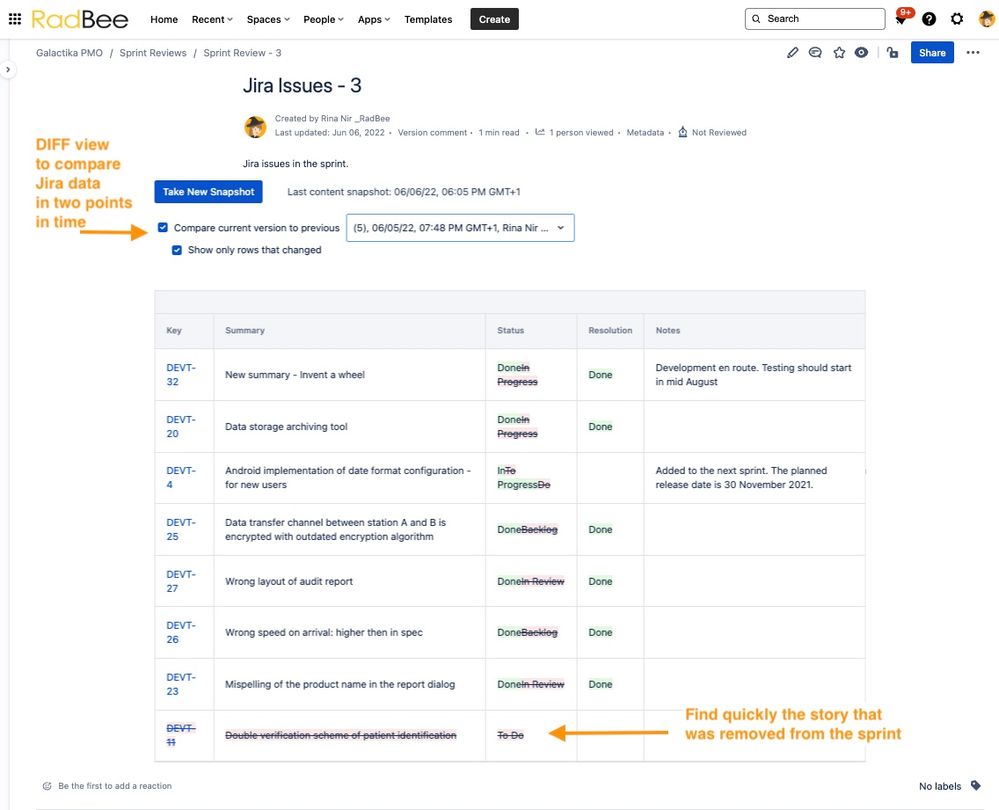Click in the Search field

pyautogui.click(x=815, y=19)
